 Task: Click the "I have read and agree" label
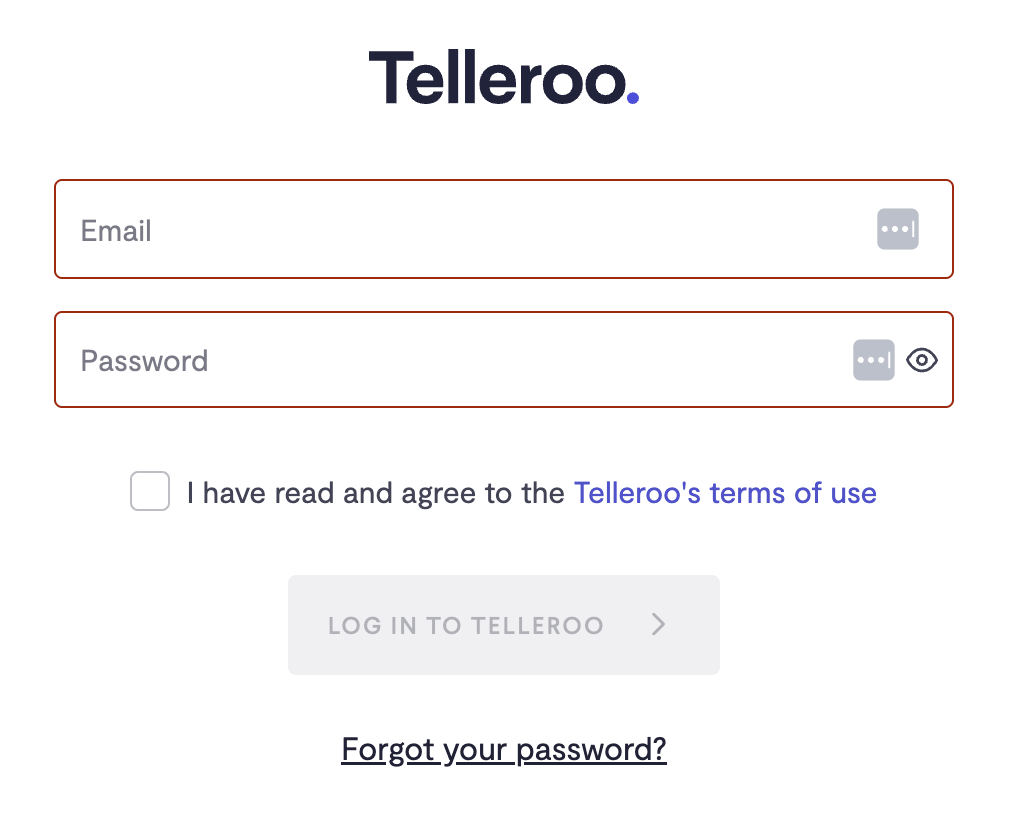click(x=375, y=493)
